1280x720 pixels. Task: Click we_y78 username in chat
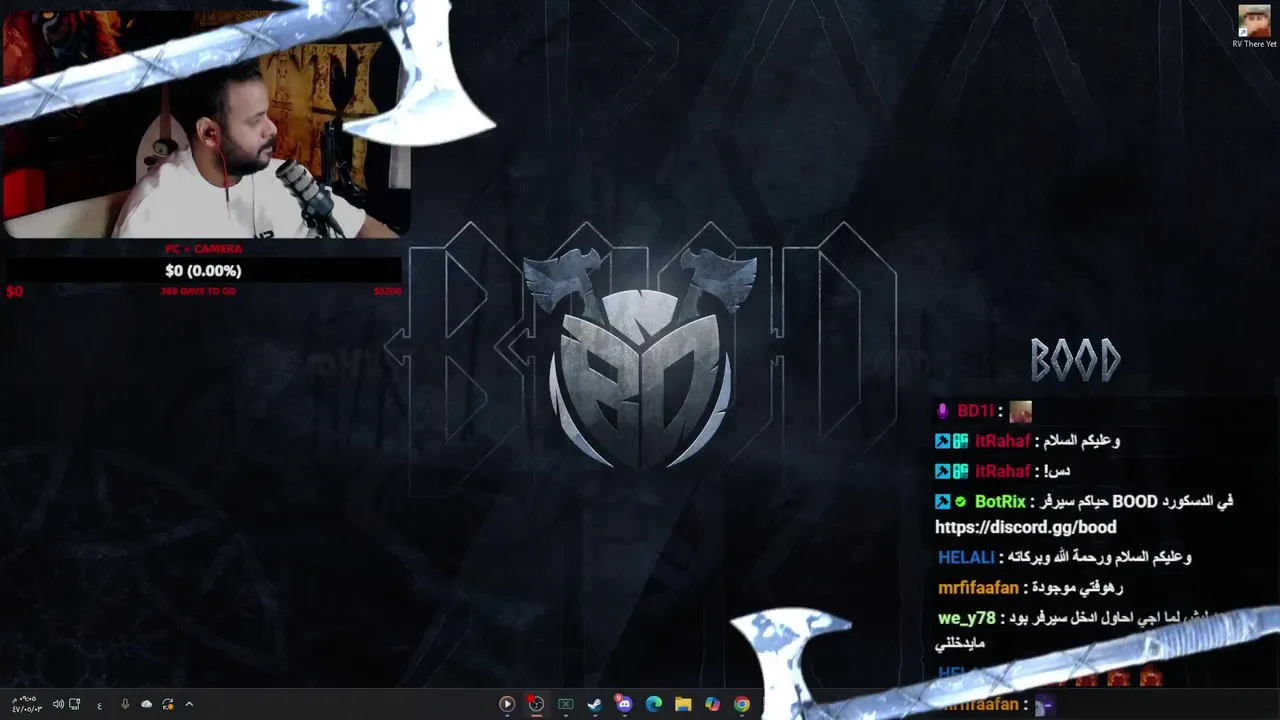[966, 619]
